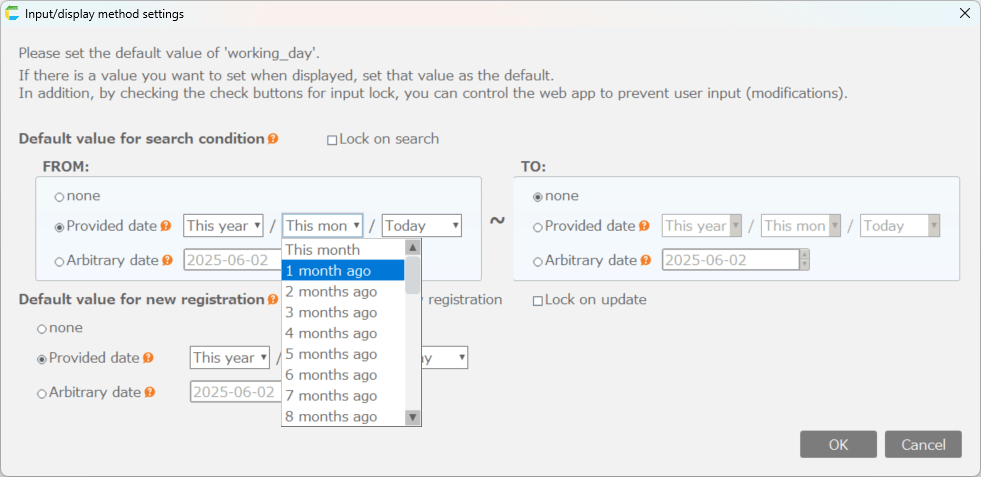Open FROM 'Today' day dropdown

point(422,226)
